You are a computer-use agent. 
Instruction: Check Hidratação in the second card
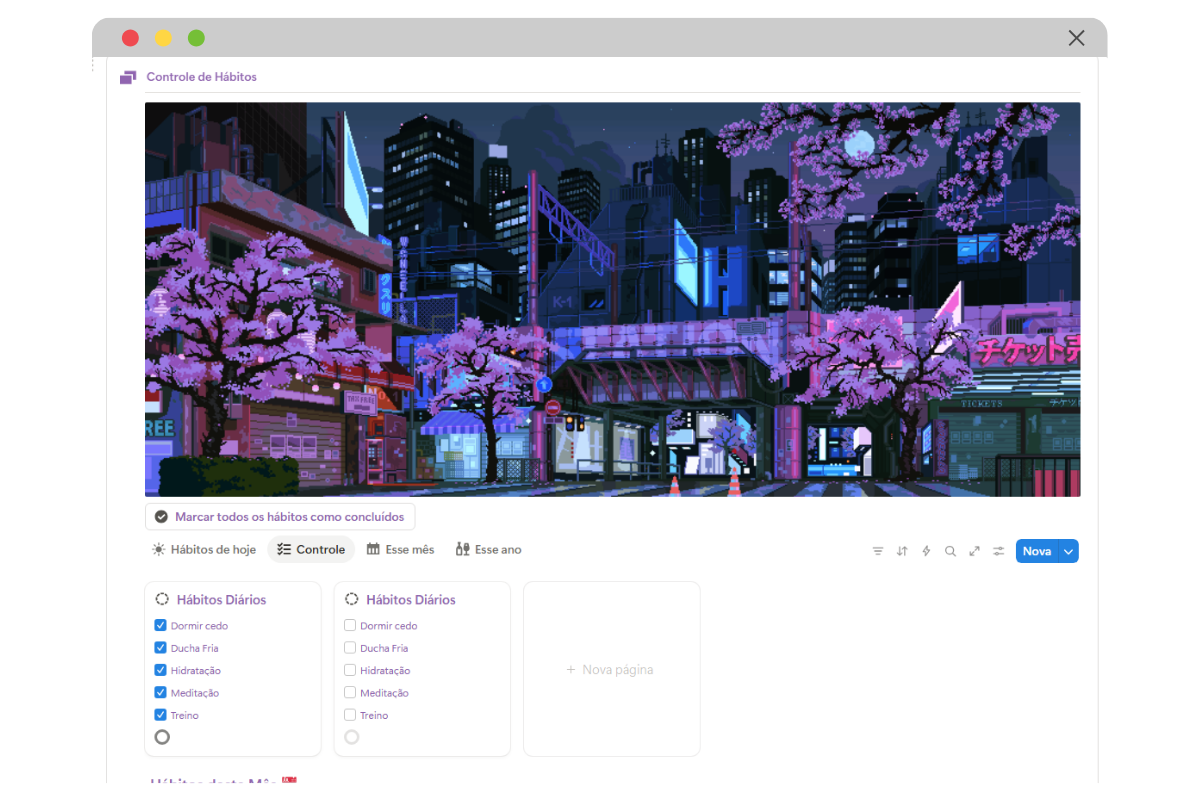[x=350, y=670]
